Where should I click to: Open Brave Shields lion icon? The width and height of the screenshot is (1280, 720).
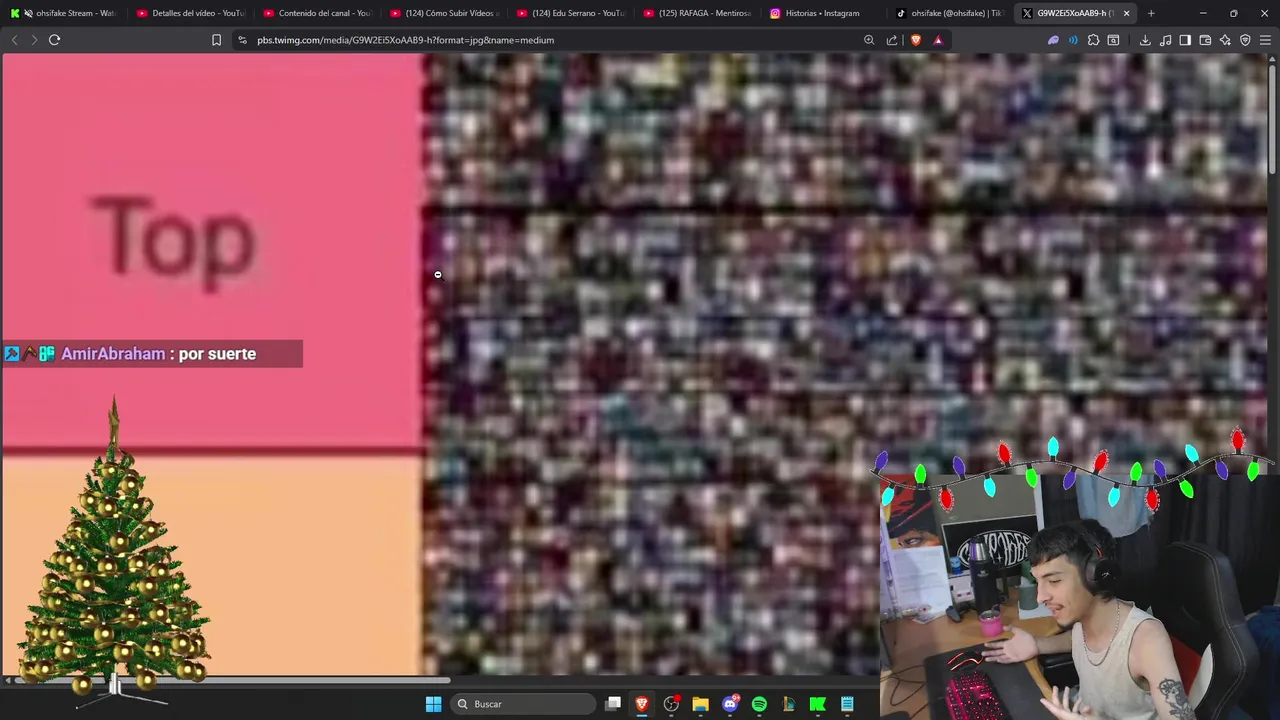(916, 40)
